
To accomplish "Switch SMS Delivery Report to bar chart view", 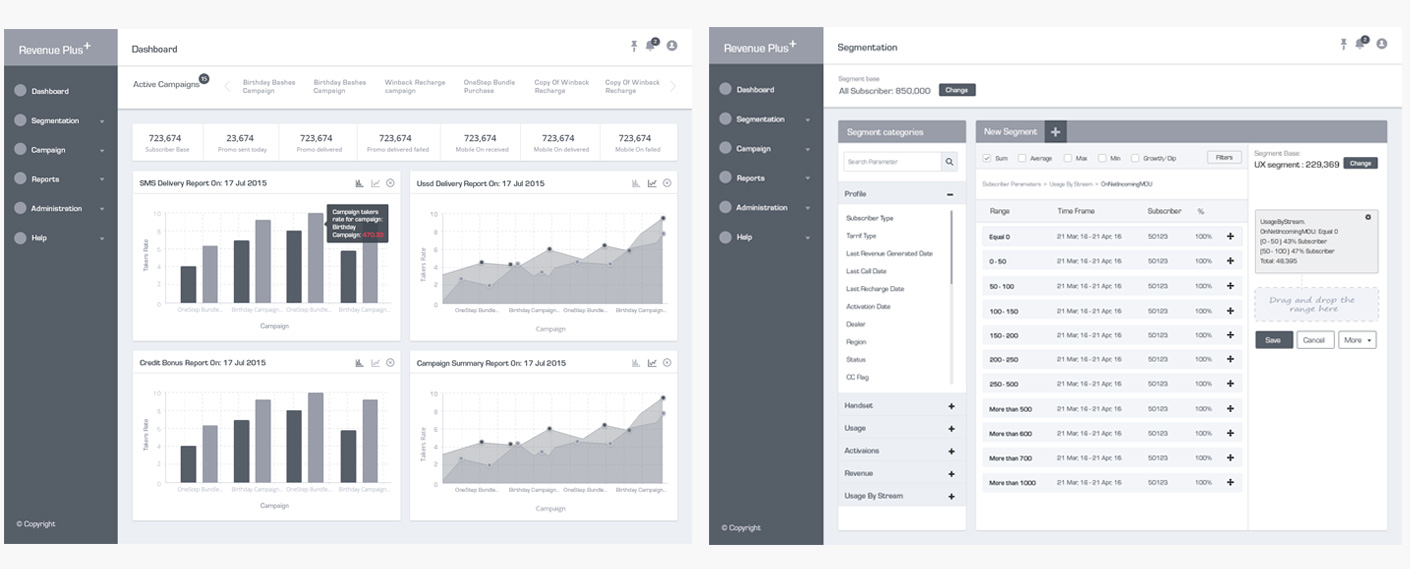I will [x=358, y=183].
